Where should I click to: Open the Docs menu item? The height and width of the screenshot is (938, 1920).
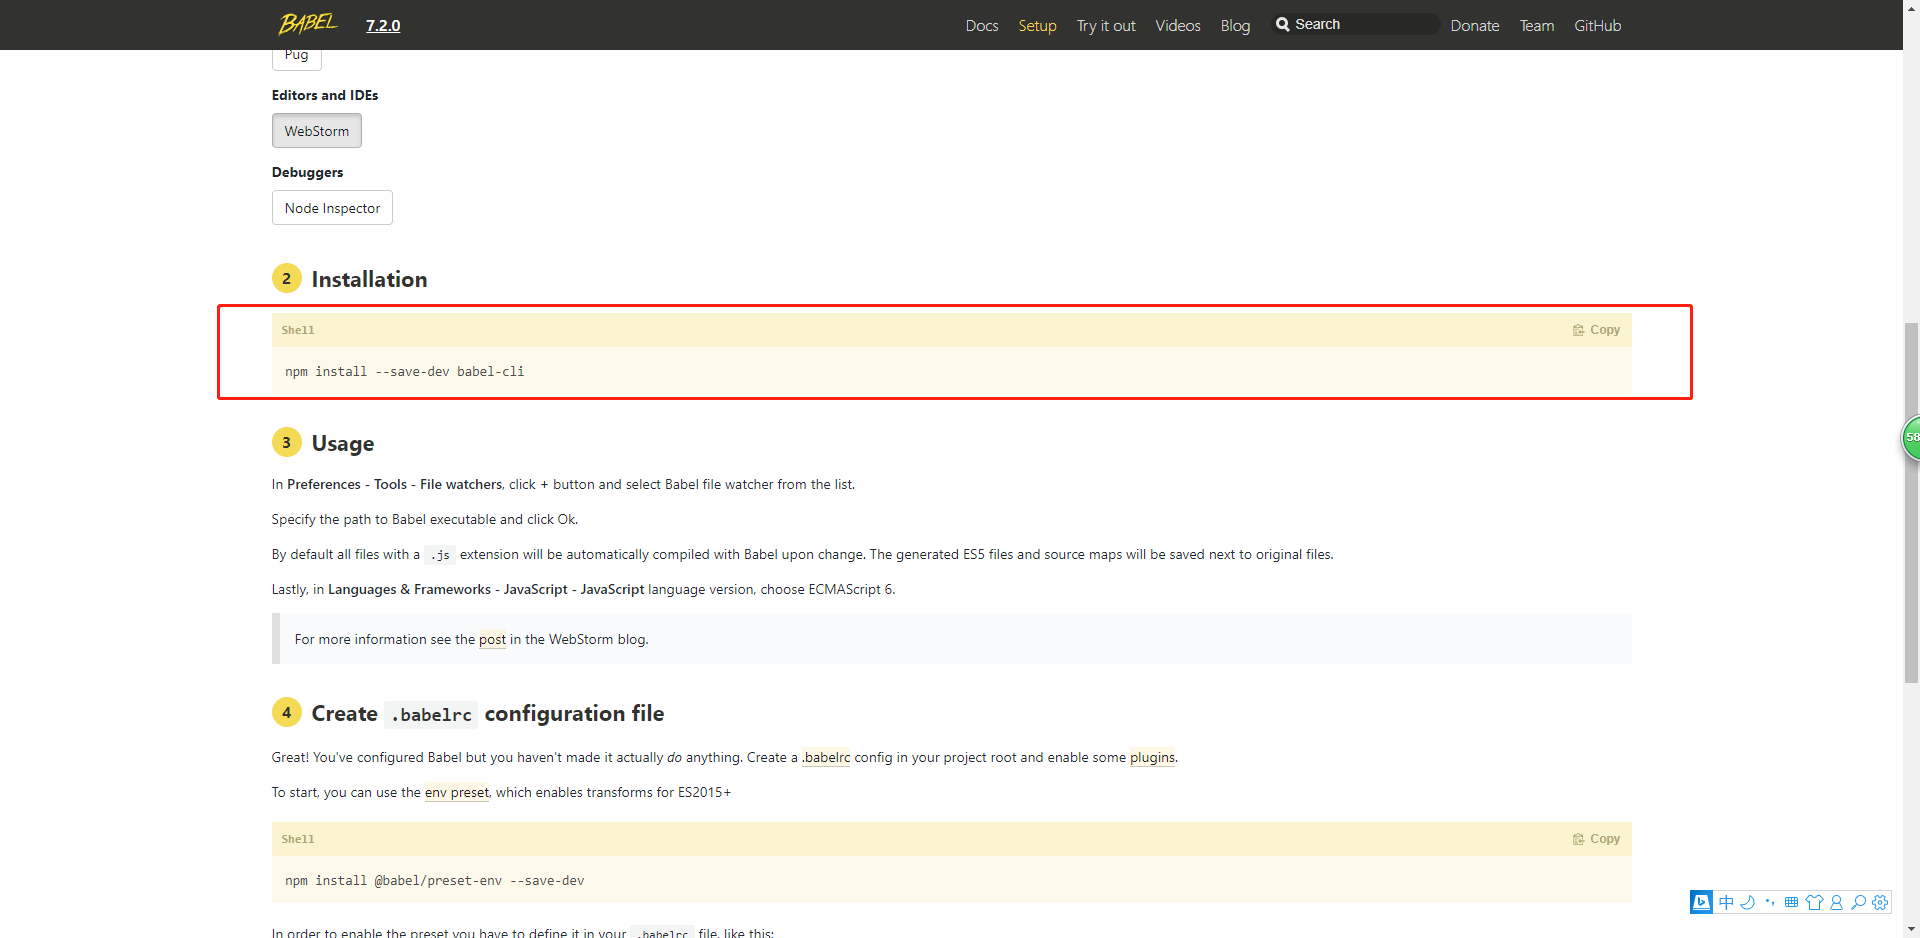tap(982, 26)
